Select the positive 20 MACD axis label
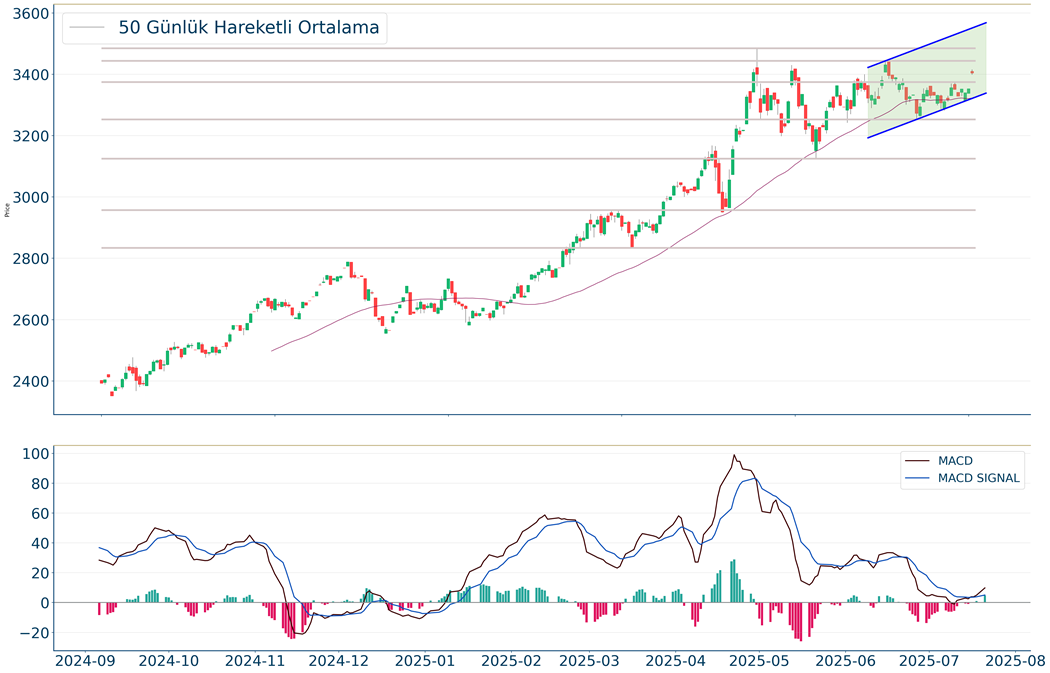The image size is (1050, 673). click(40, 573)
